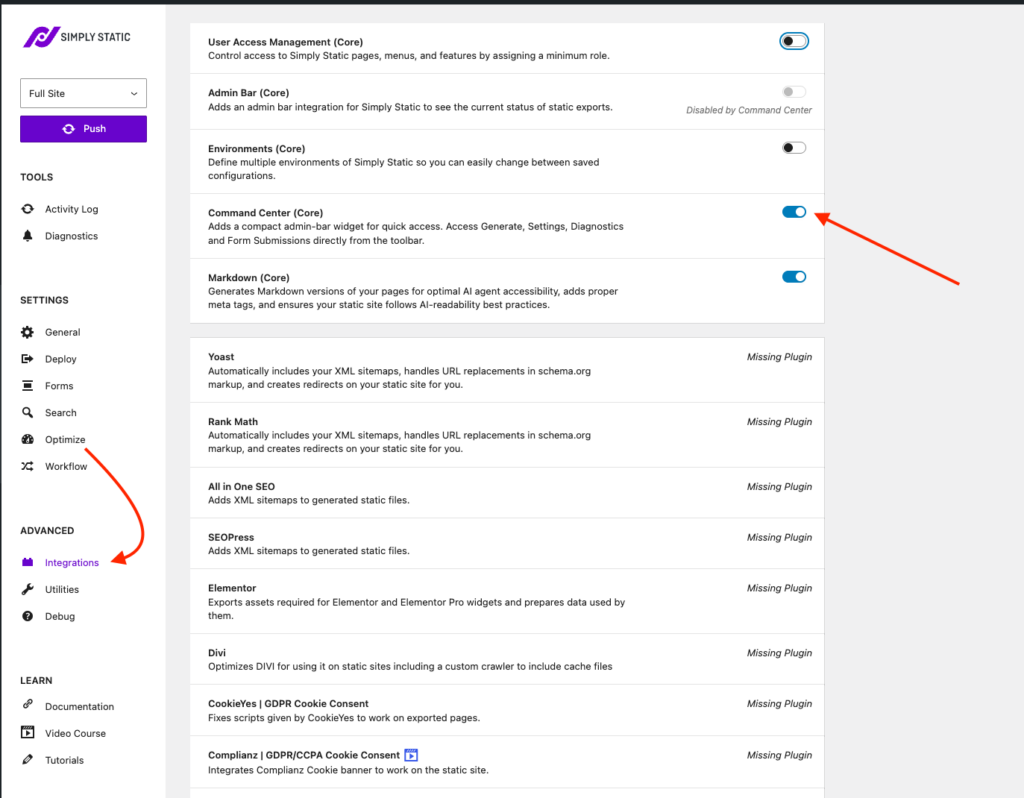Open the Debug page

click(x=57, y=616)
